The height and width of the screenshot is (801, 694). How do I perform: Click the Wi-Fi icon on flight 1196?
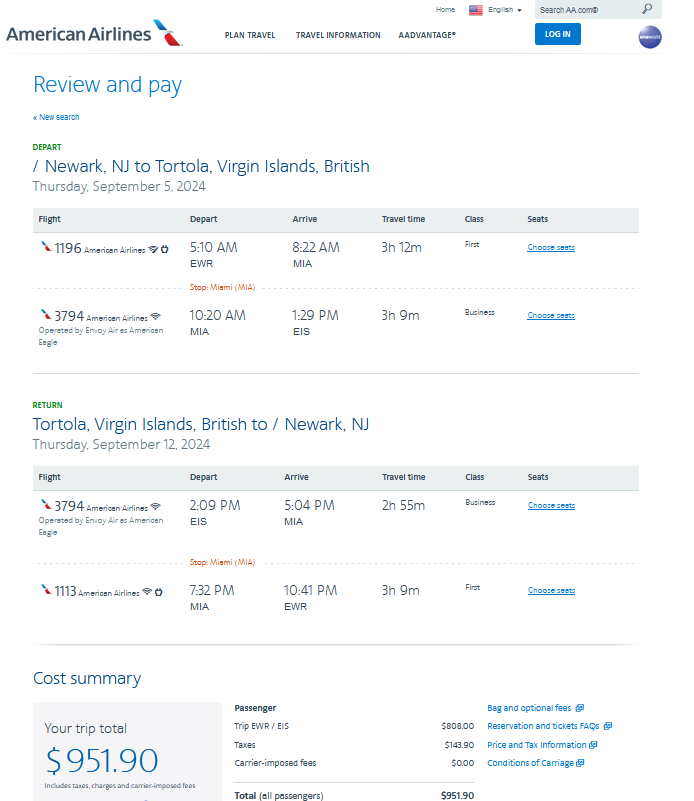(x=151, y=250)
